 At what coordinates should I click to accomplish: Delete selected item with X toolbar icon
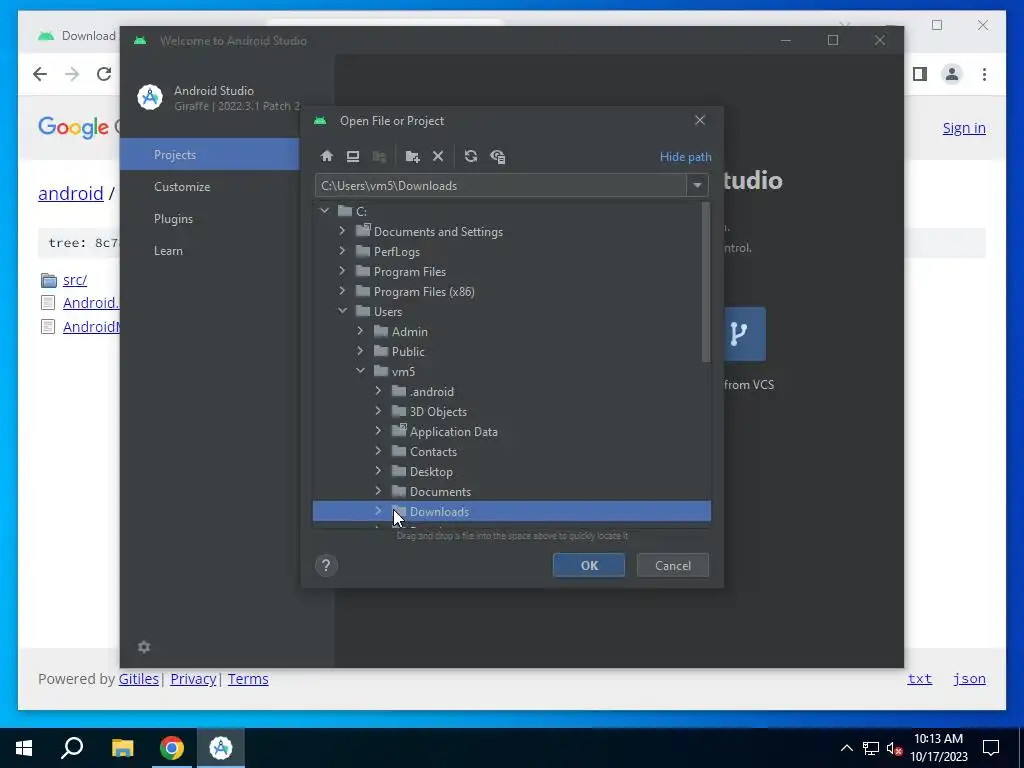[438, 156]
